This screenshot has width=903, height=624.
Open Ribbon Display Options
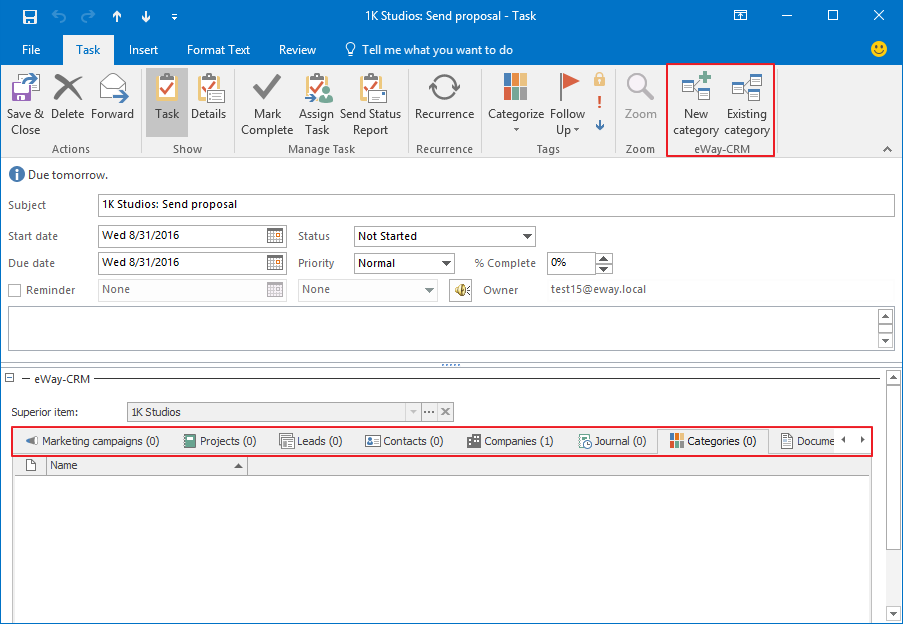740,16
